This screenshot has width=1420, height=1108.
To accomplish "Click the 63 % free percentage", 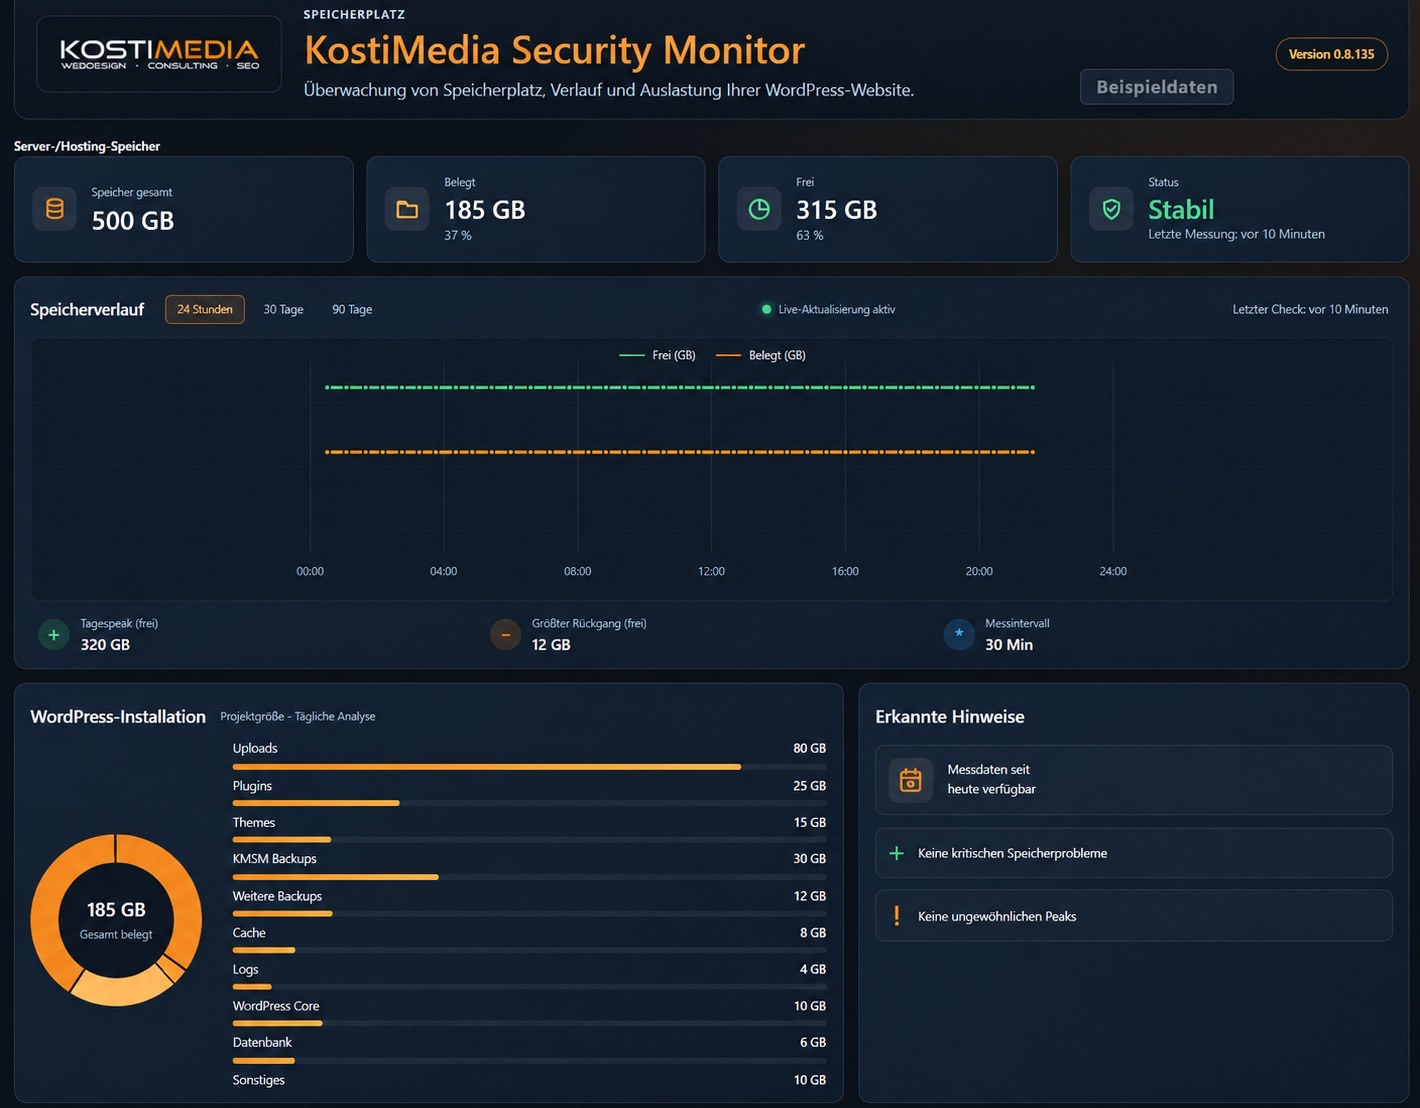I will tap(810, 236).
